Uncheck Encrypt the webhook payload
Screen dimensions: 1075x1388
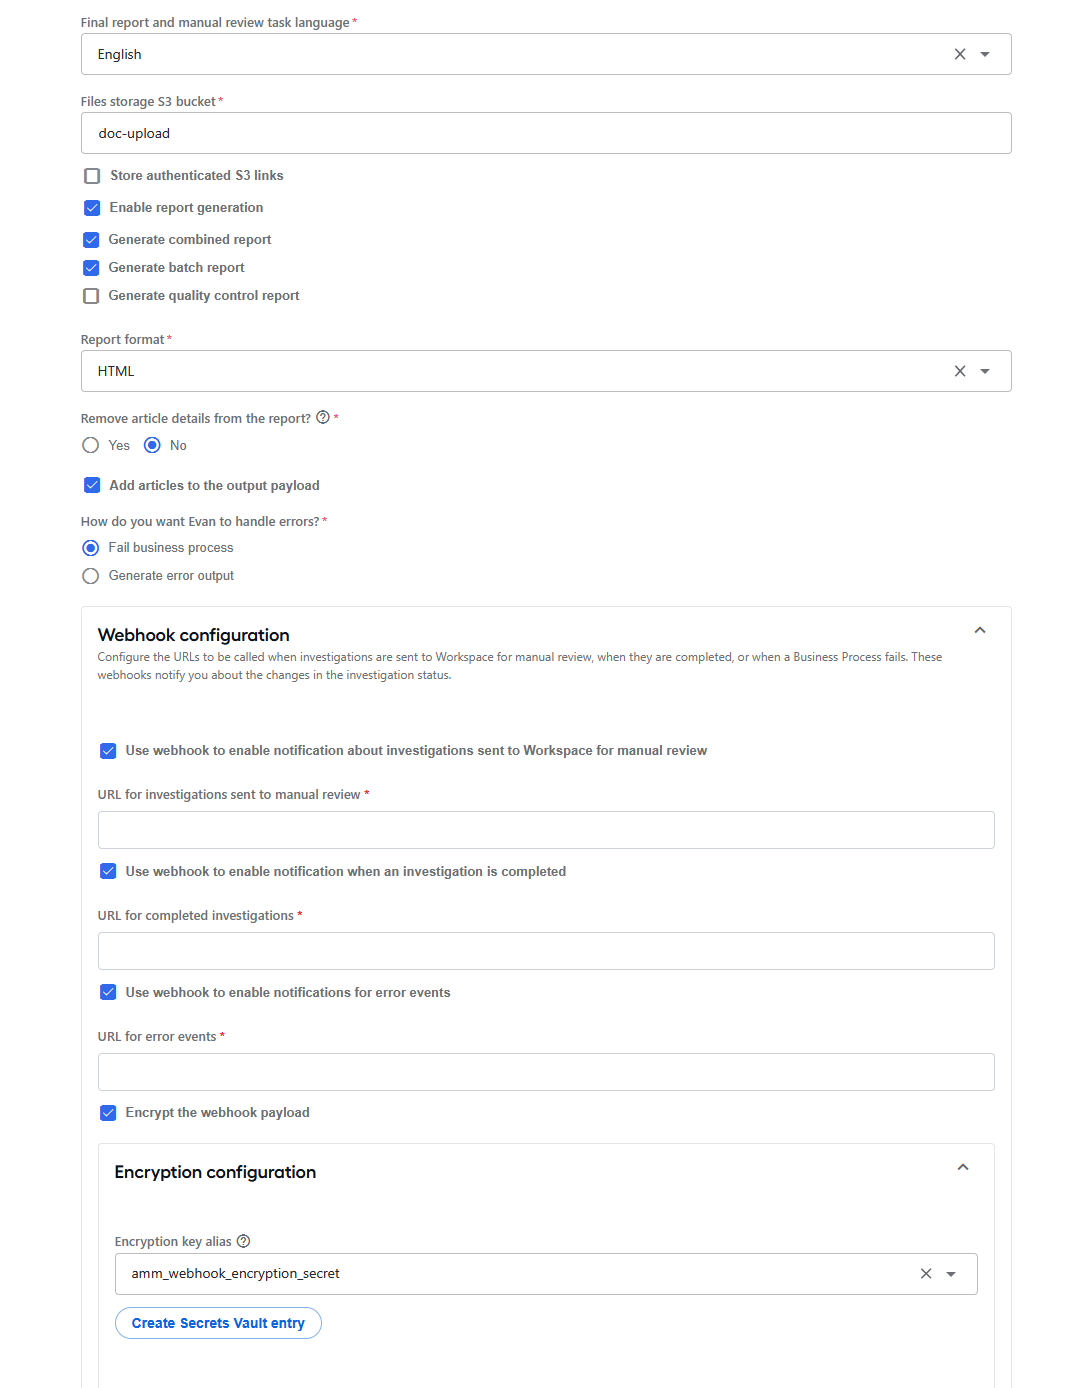[x=108, y=1113]
